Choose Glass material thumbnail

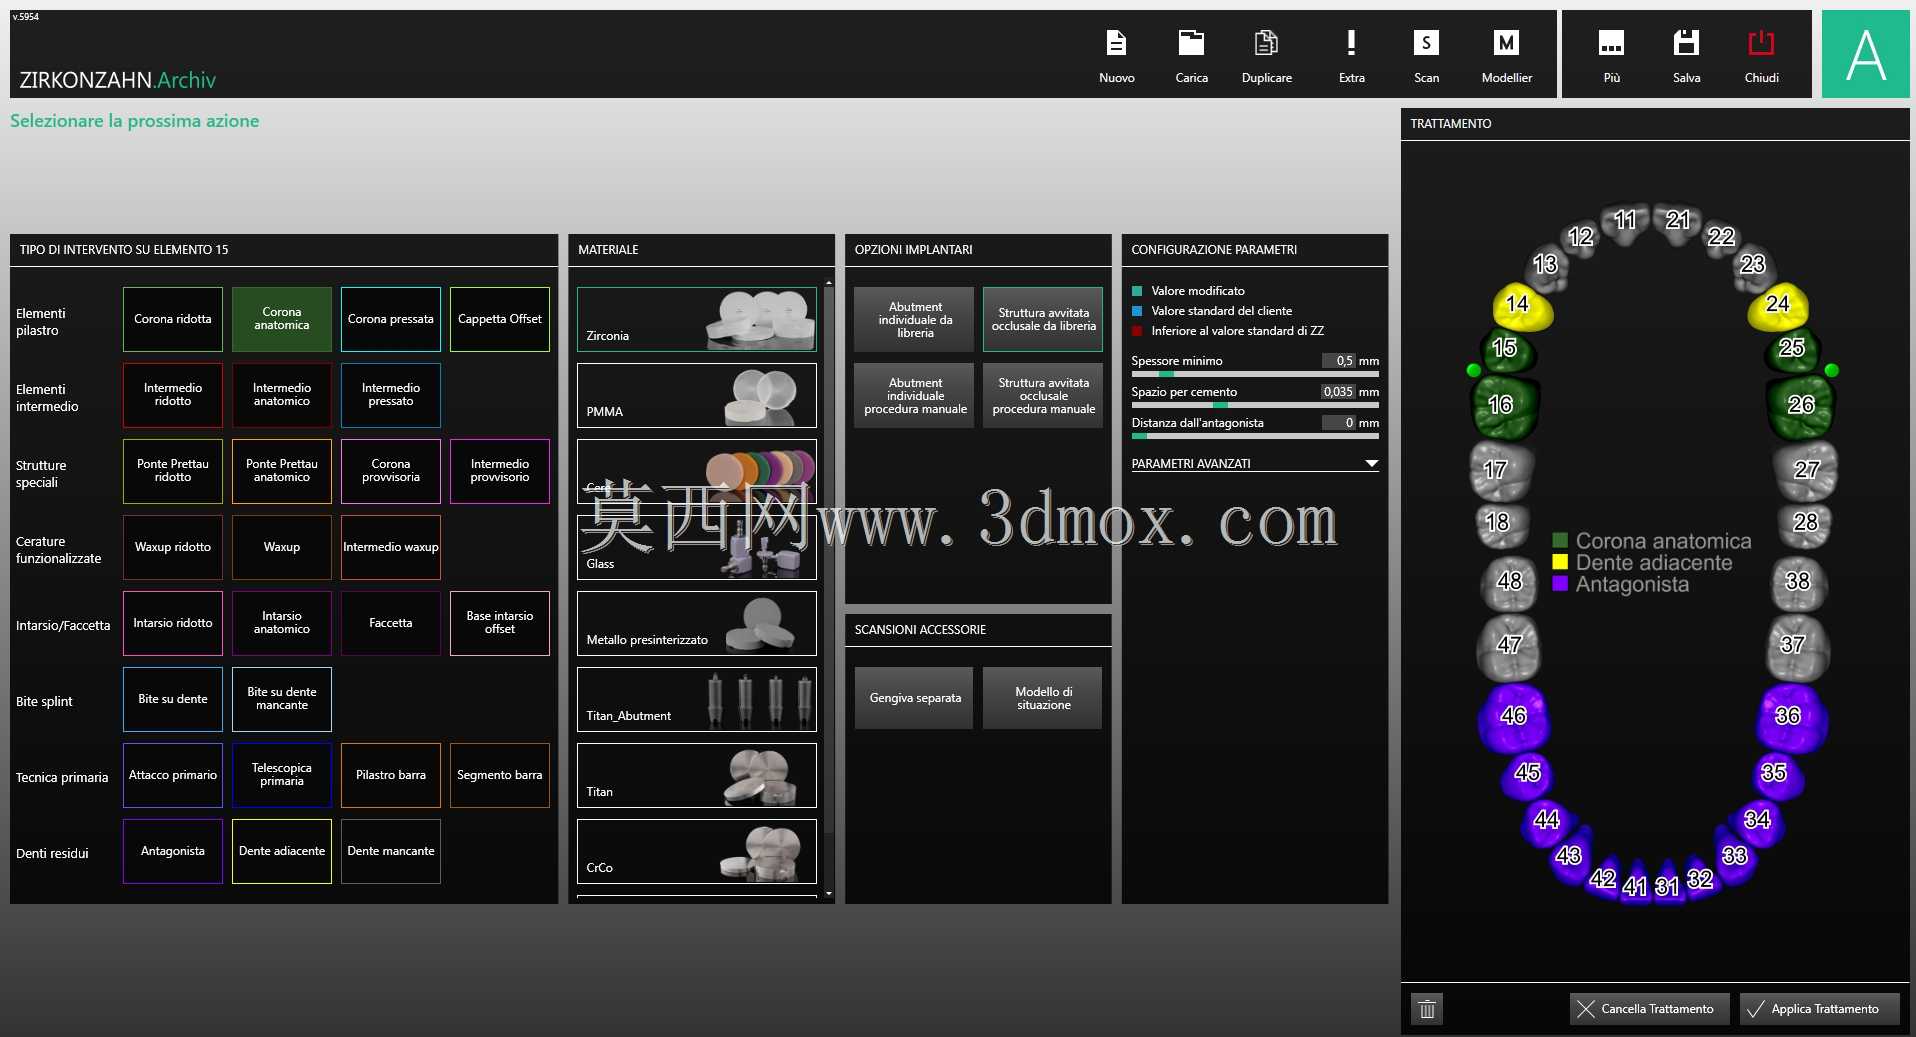pyautogui.click(x=696, y=547)
